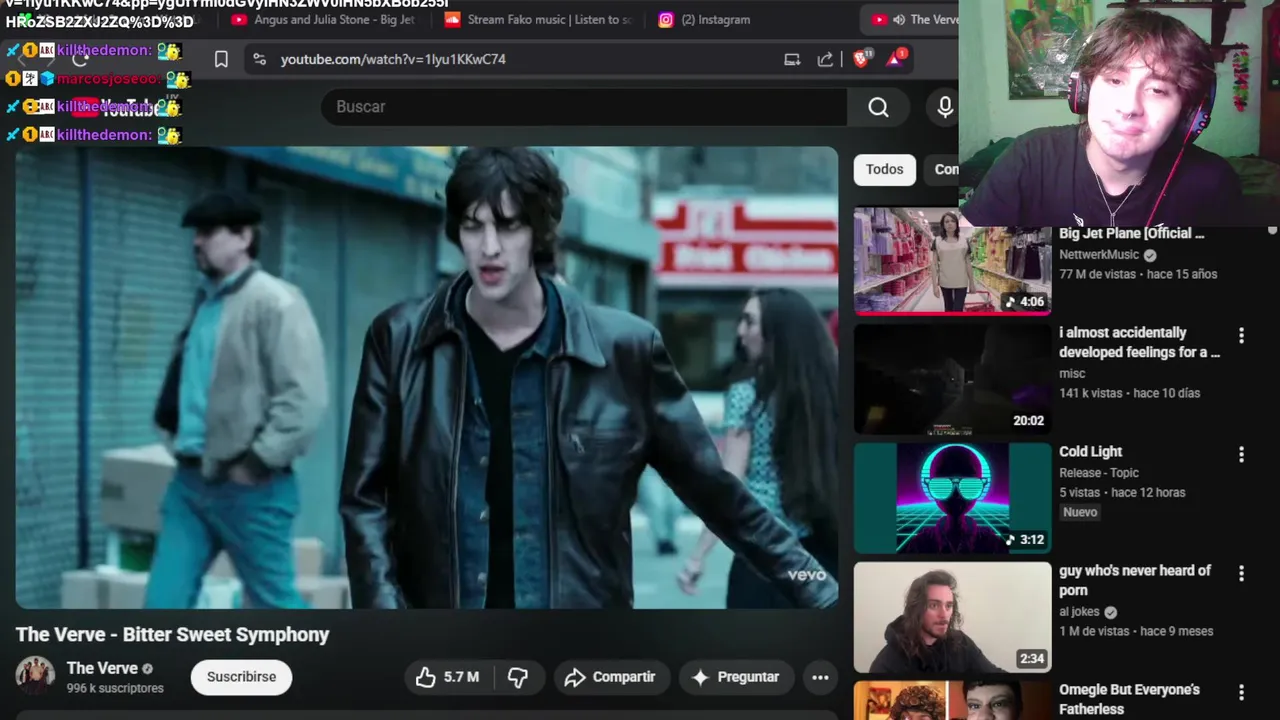1280x720 pixels.
Task: Open options menu for al jokes video
Action: pyautogui.click(x=1241, y=574)
